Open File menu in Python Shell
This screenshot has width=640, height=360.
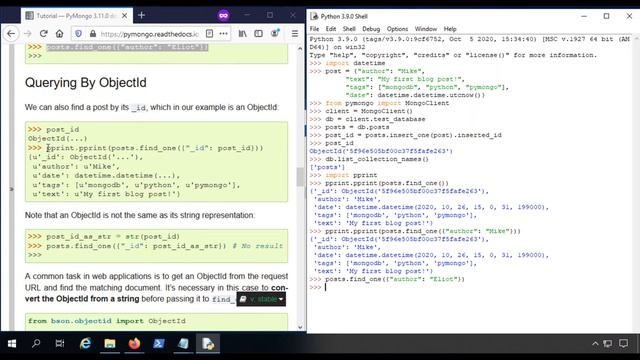(x=314, y=29)
